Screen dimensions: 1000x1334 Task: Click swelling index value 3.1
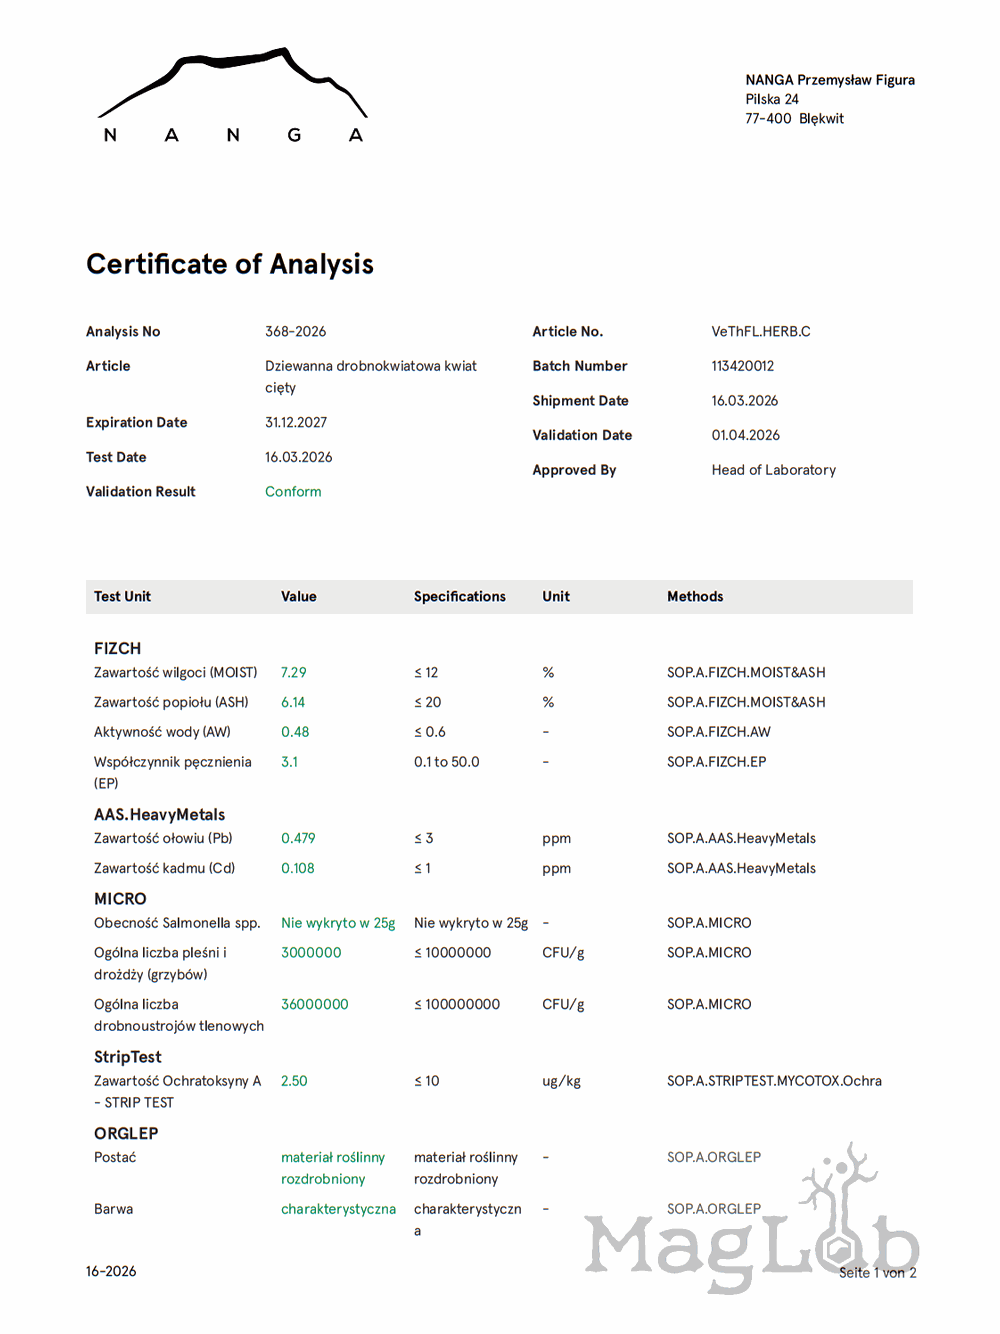pos(289,761)
